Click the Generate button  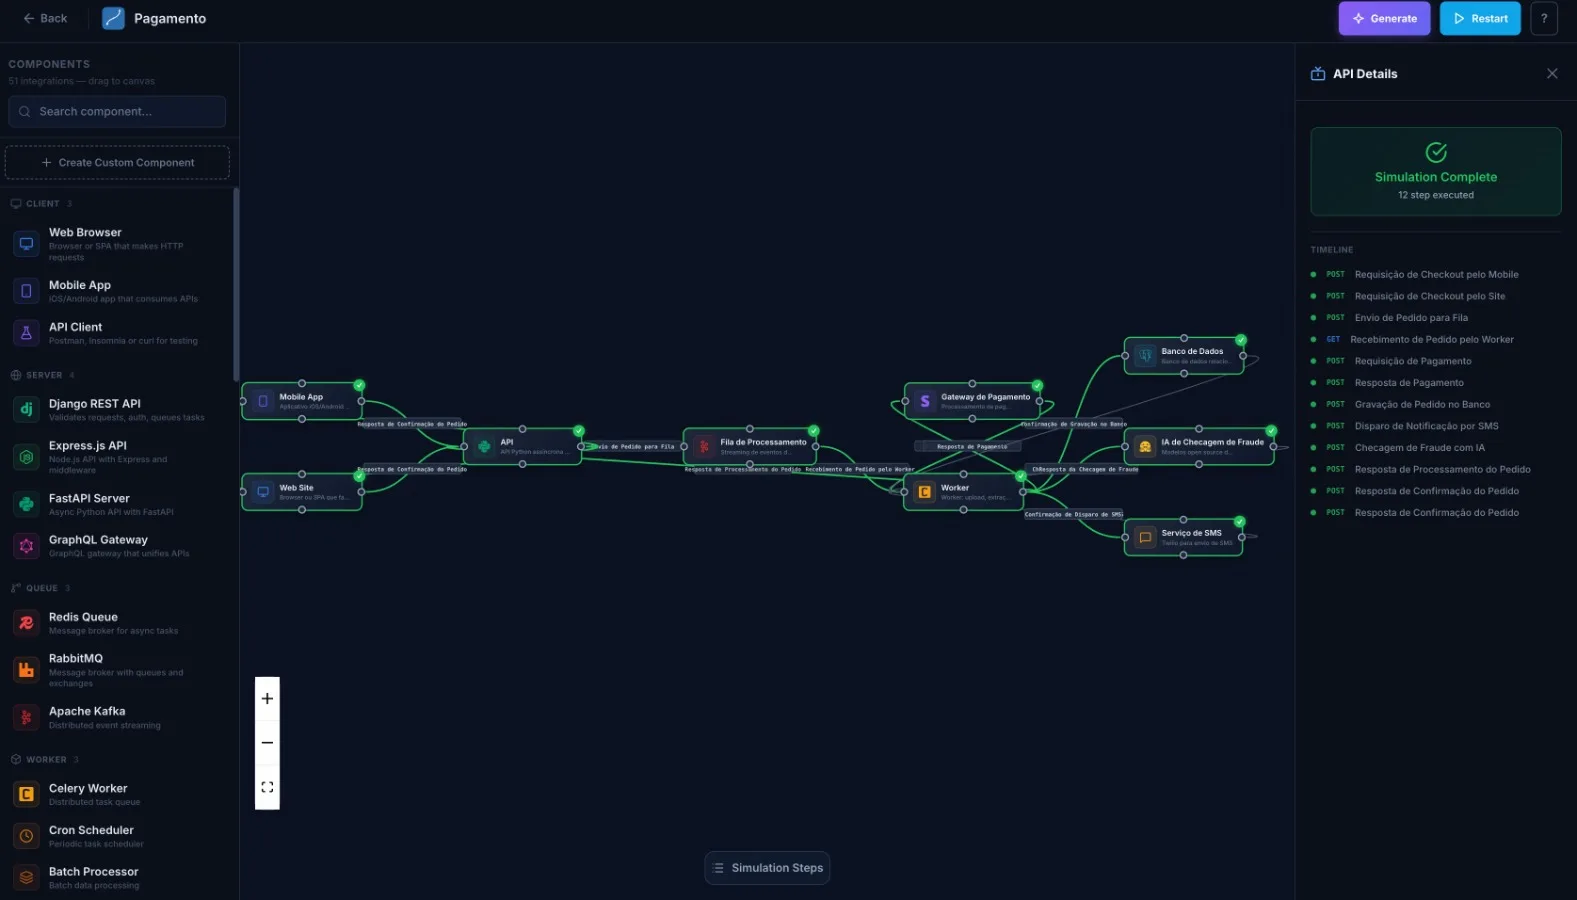point(1384,18)
